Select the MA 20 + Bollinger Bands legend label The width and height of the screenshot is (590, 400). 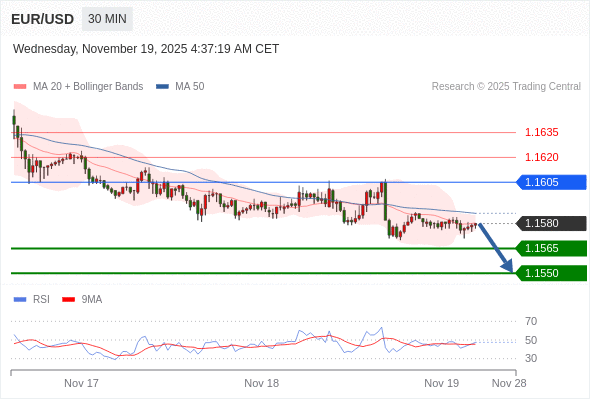(88, 87)
